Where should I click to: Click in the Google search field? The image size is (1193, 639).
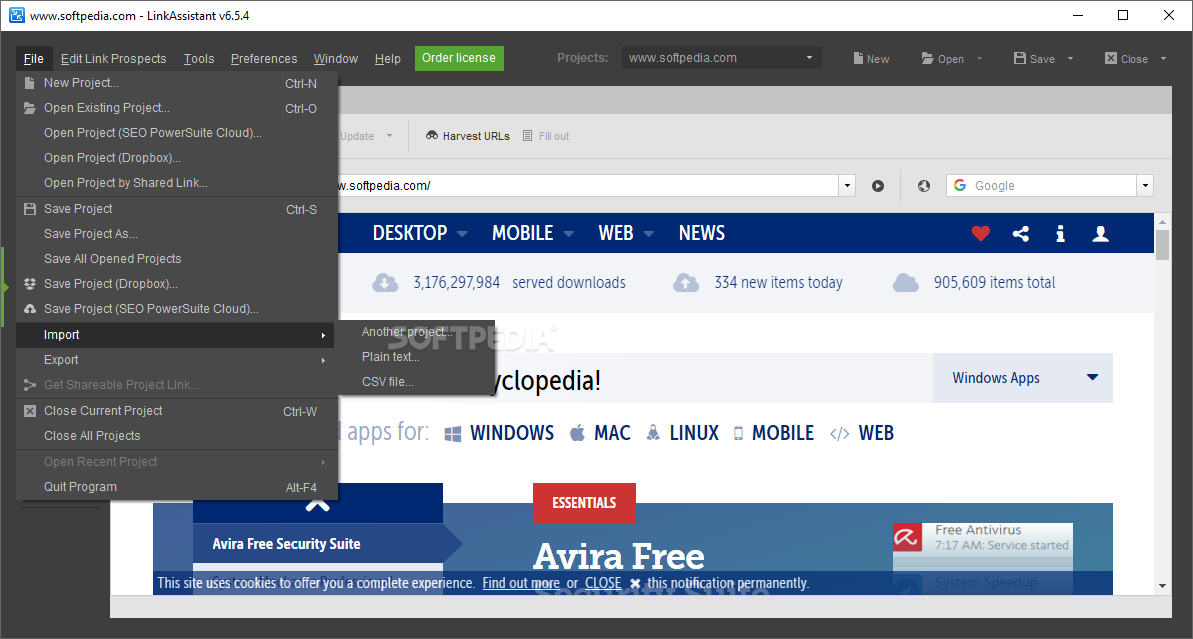(1042, 186)
